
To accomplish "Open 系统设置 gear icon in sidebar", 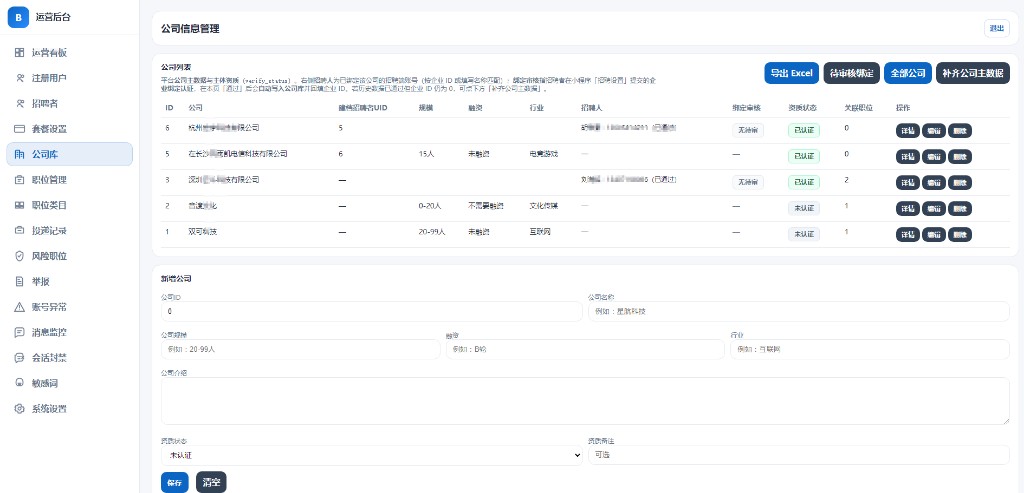I will [20, 409].
